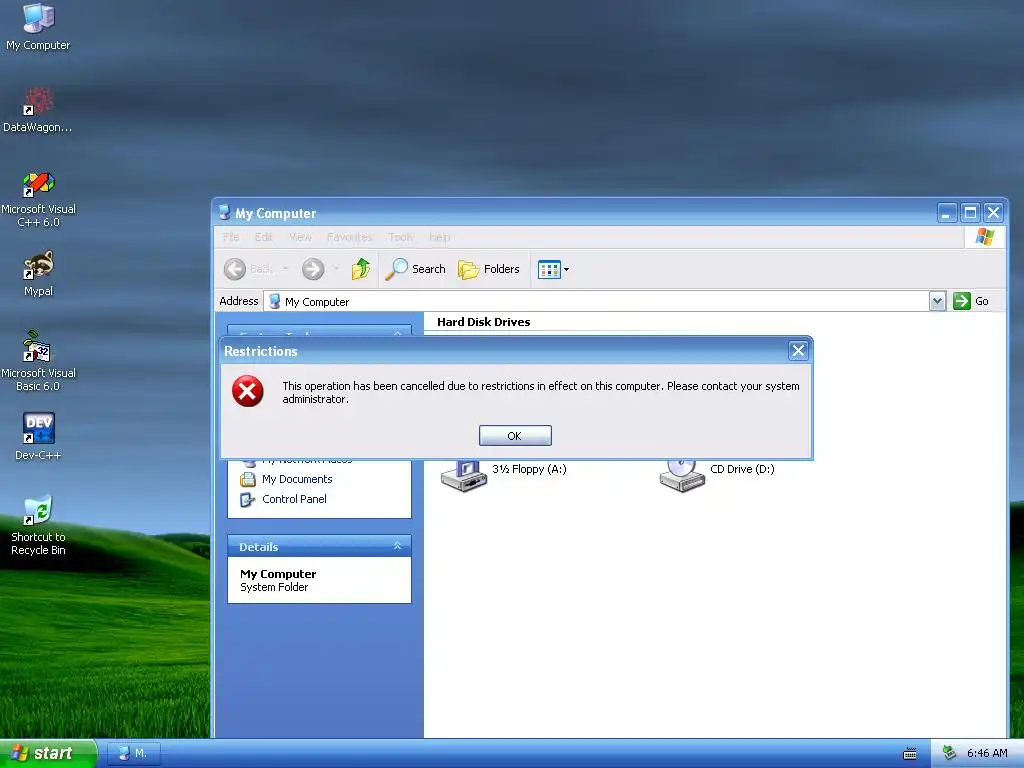
Task: Select the CD Drive (D:) icon
Action: click(x=717, y=475)
